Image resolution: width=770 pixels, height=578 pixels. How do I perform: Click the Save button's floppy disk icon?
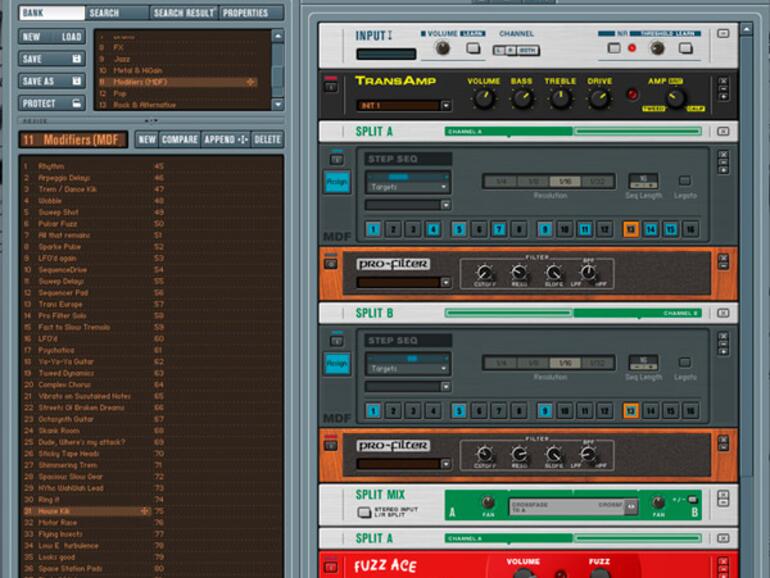click(76, 59)
